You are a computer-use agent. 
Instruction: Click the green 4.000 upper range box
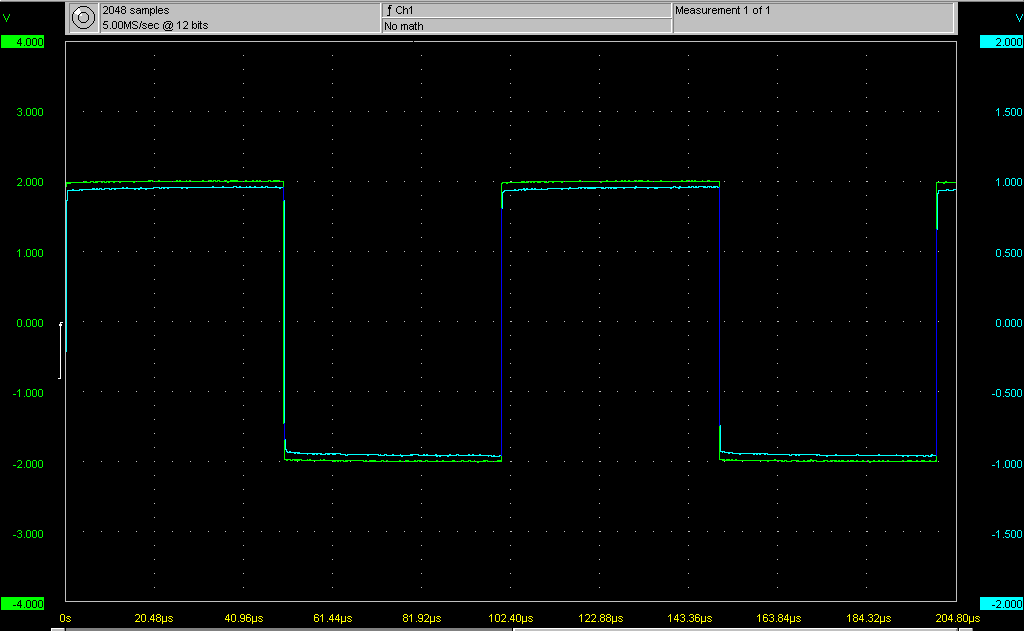[x=23, y=42]
